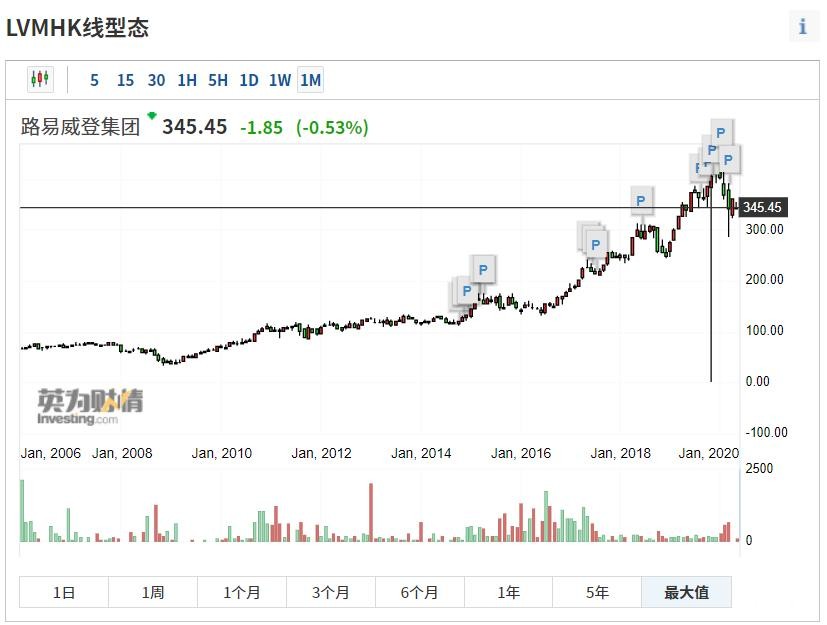This screenshot has height=625, width=827.
Task: Open the info icon at top right
Action: click(802, 27)
